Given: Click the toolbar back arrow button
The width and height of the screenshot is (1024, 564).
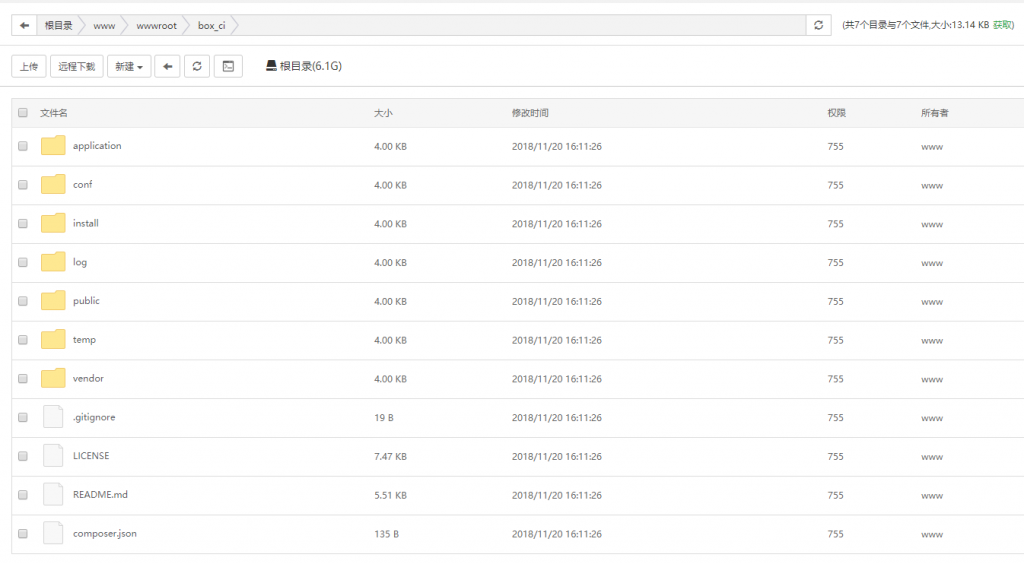Looking at the screenshot, I should point(168,66).
